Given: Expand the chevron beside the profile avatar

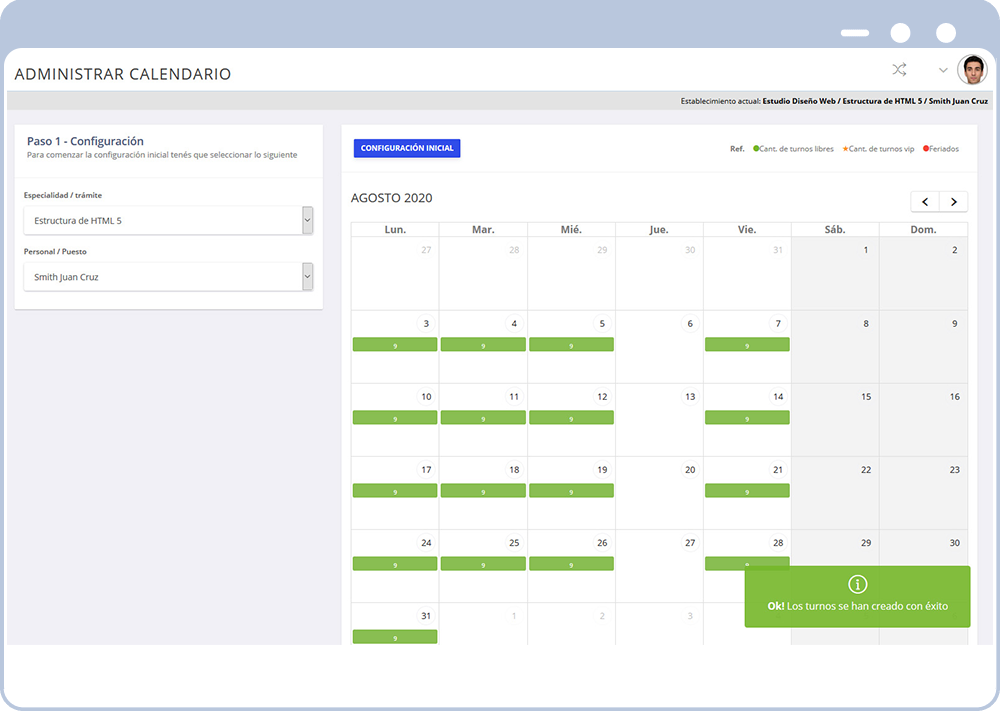Looking at the screenshot, I should coord(941,71).
